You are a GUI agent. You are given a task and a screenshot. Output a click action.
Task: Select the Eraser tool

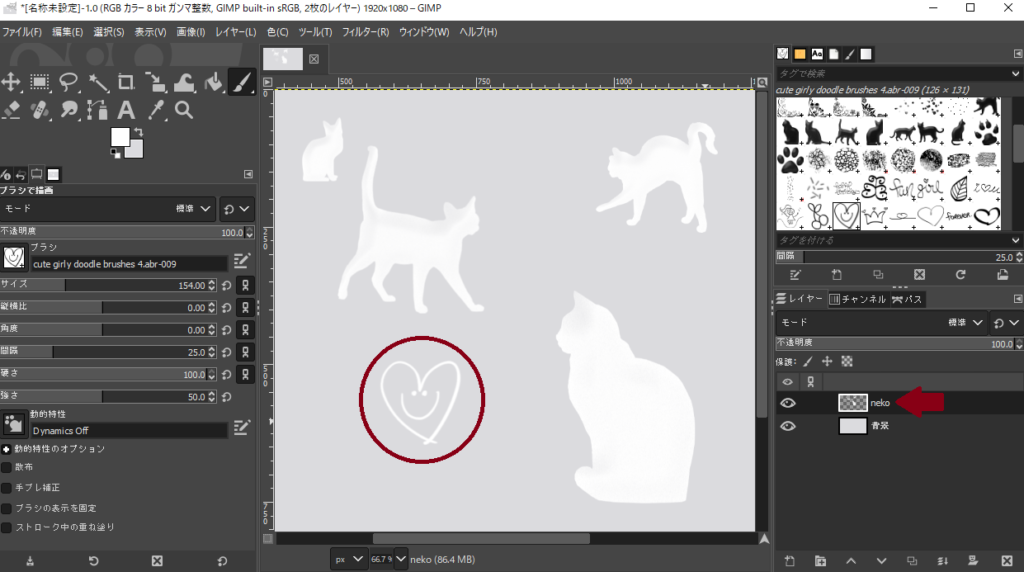(12, 110)
